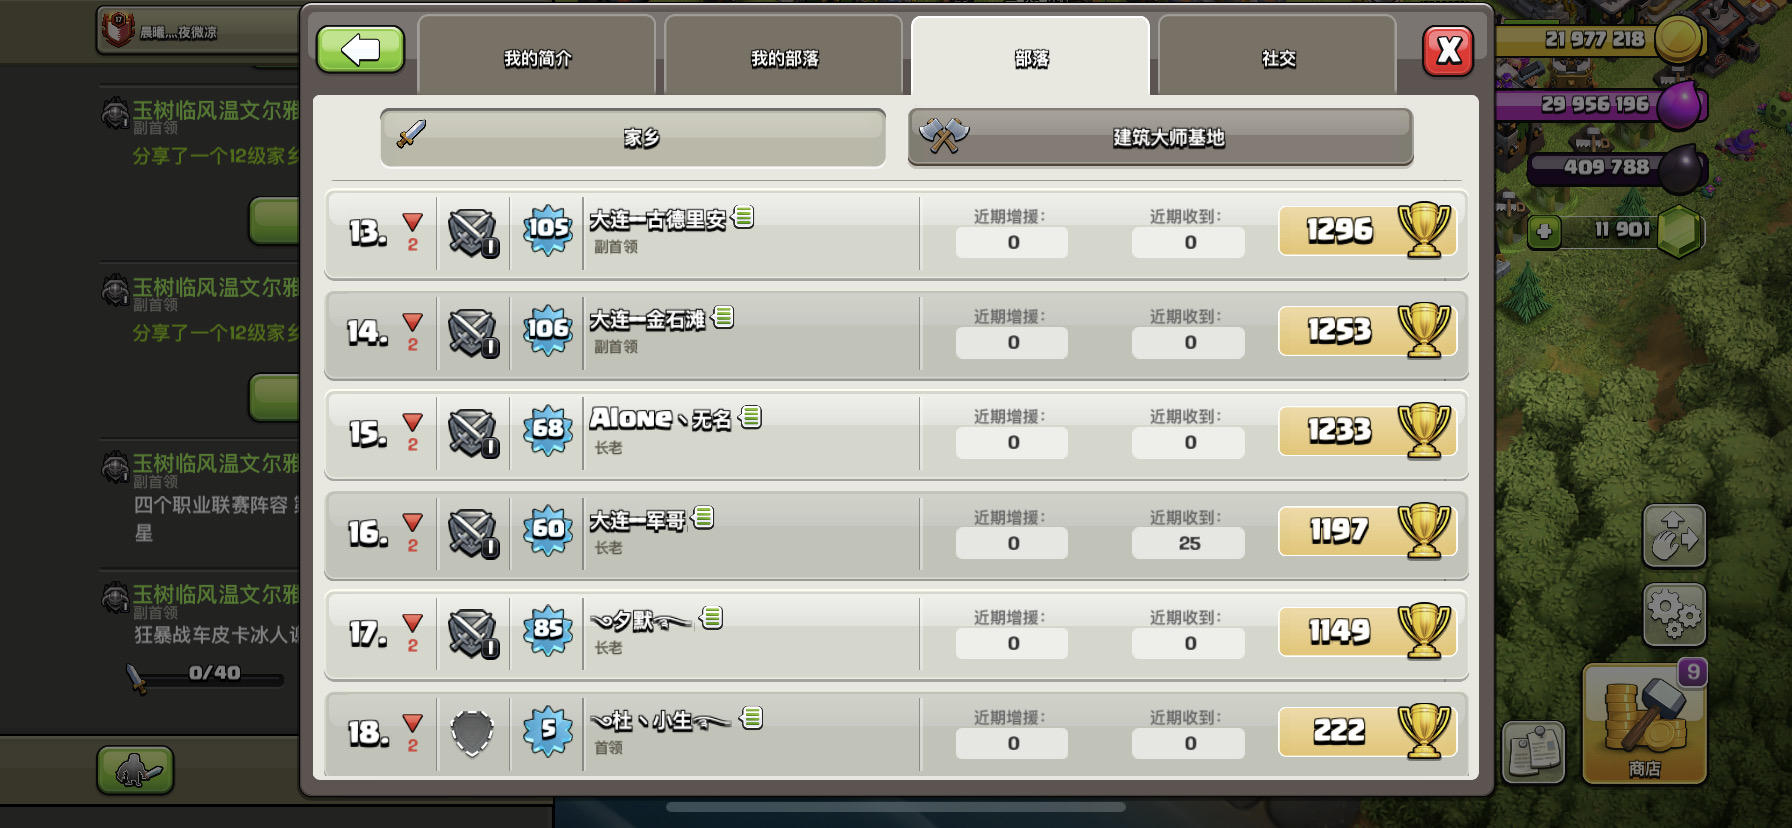Expand the menu icon beside Alone、无名
The image size is (1792, 828).
751,417
